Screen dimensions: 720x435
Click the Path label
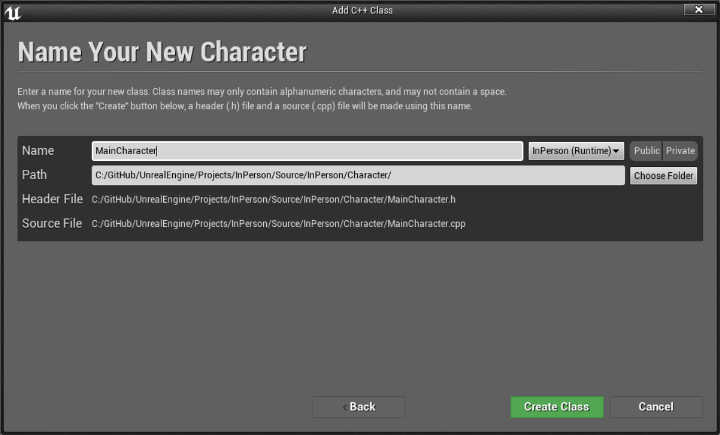coord(34,175)
